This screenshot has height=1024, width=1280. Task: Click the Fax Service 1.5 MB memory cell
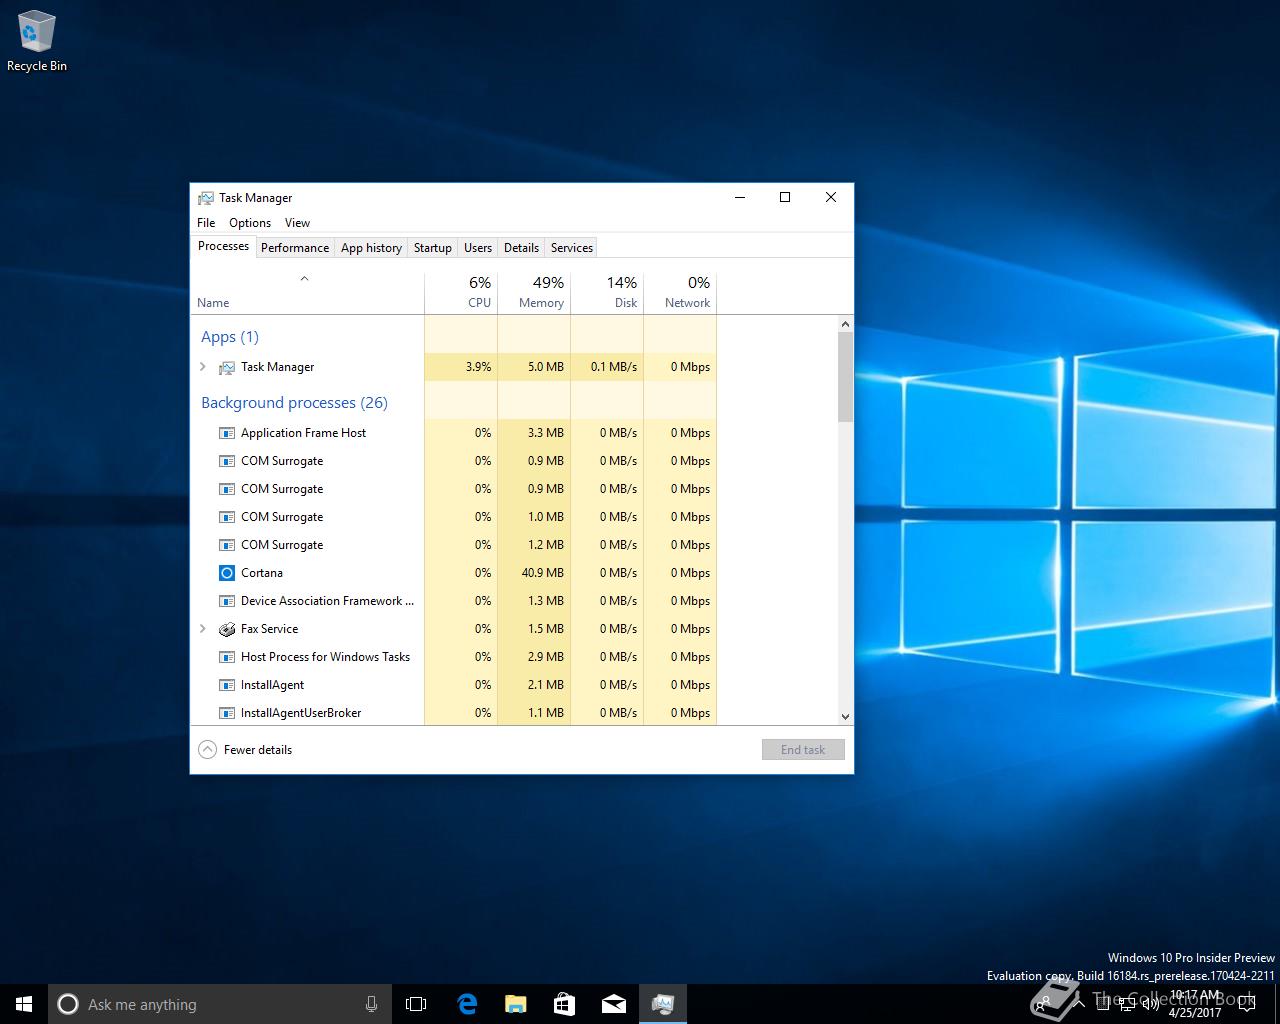[534, 629]
